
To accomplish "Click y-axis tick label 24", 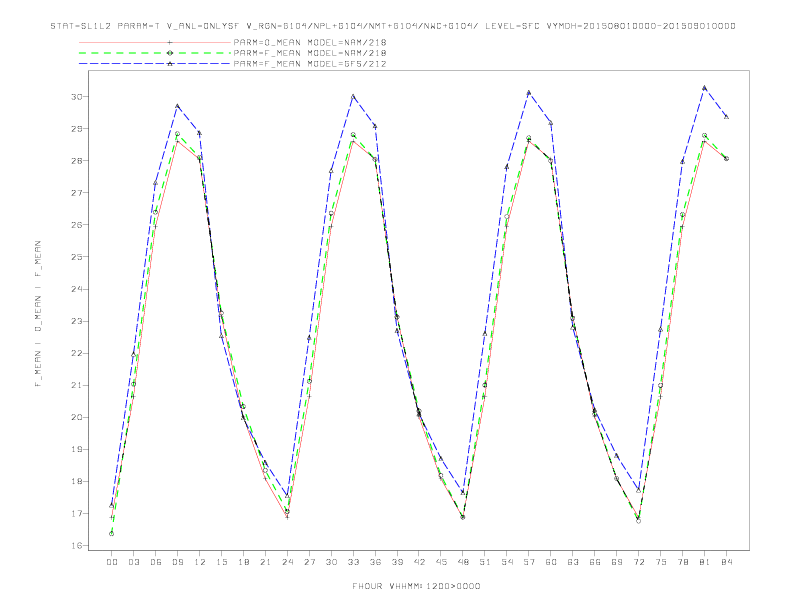I will coord(77,289).
